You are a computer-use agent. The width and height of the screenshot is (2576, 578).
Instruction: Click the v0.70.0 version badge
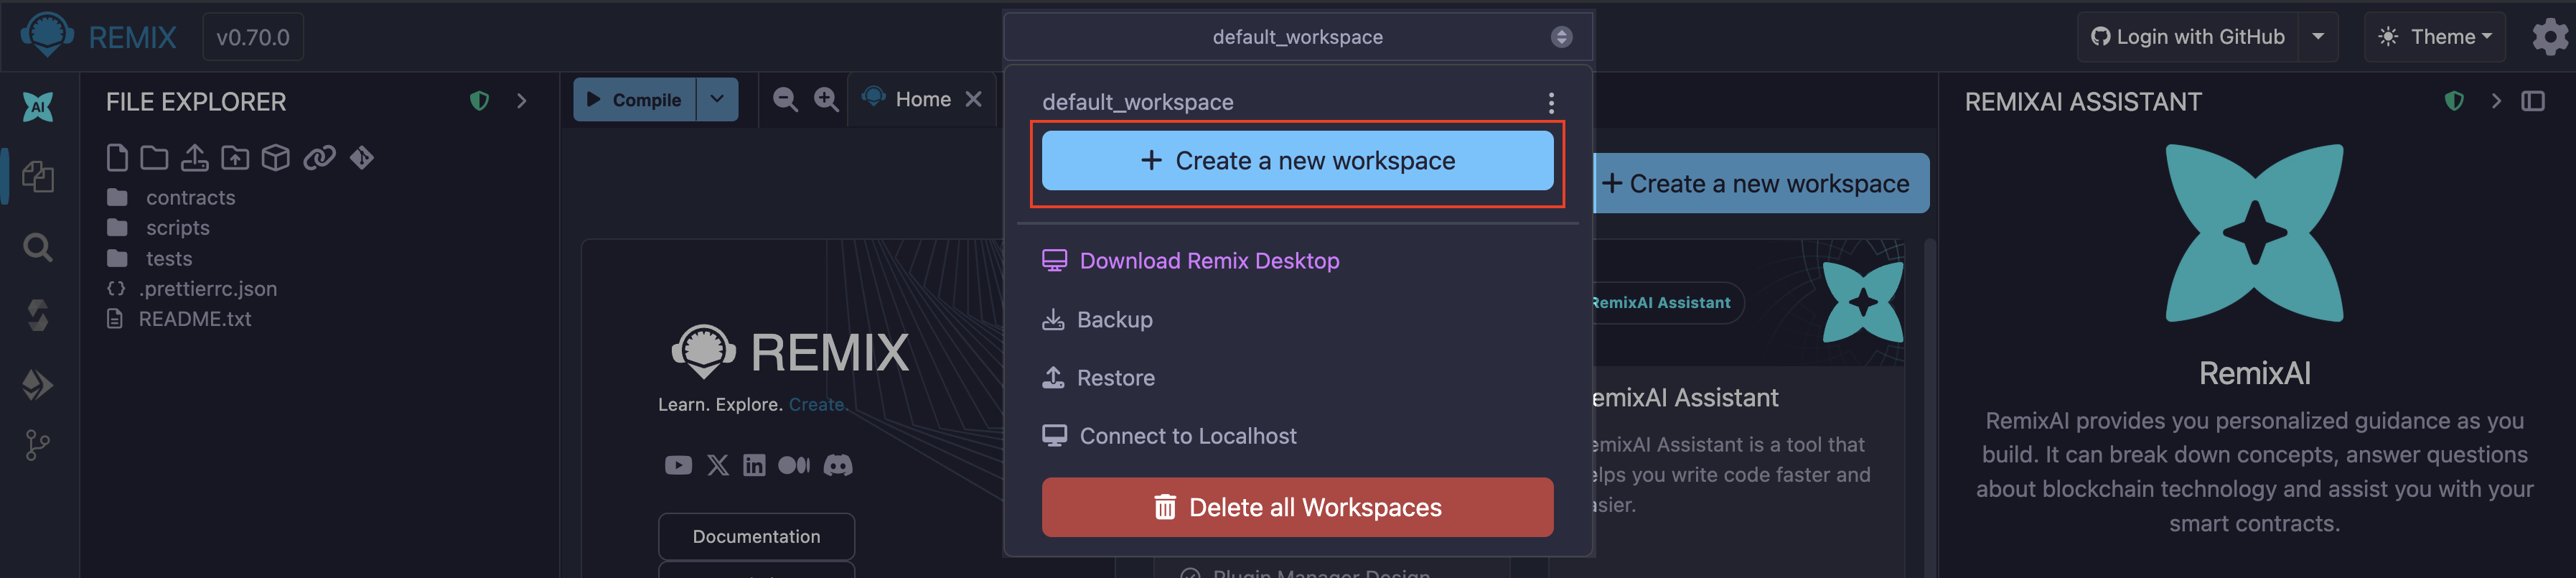tap(253, 37)
